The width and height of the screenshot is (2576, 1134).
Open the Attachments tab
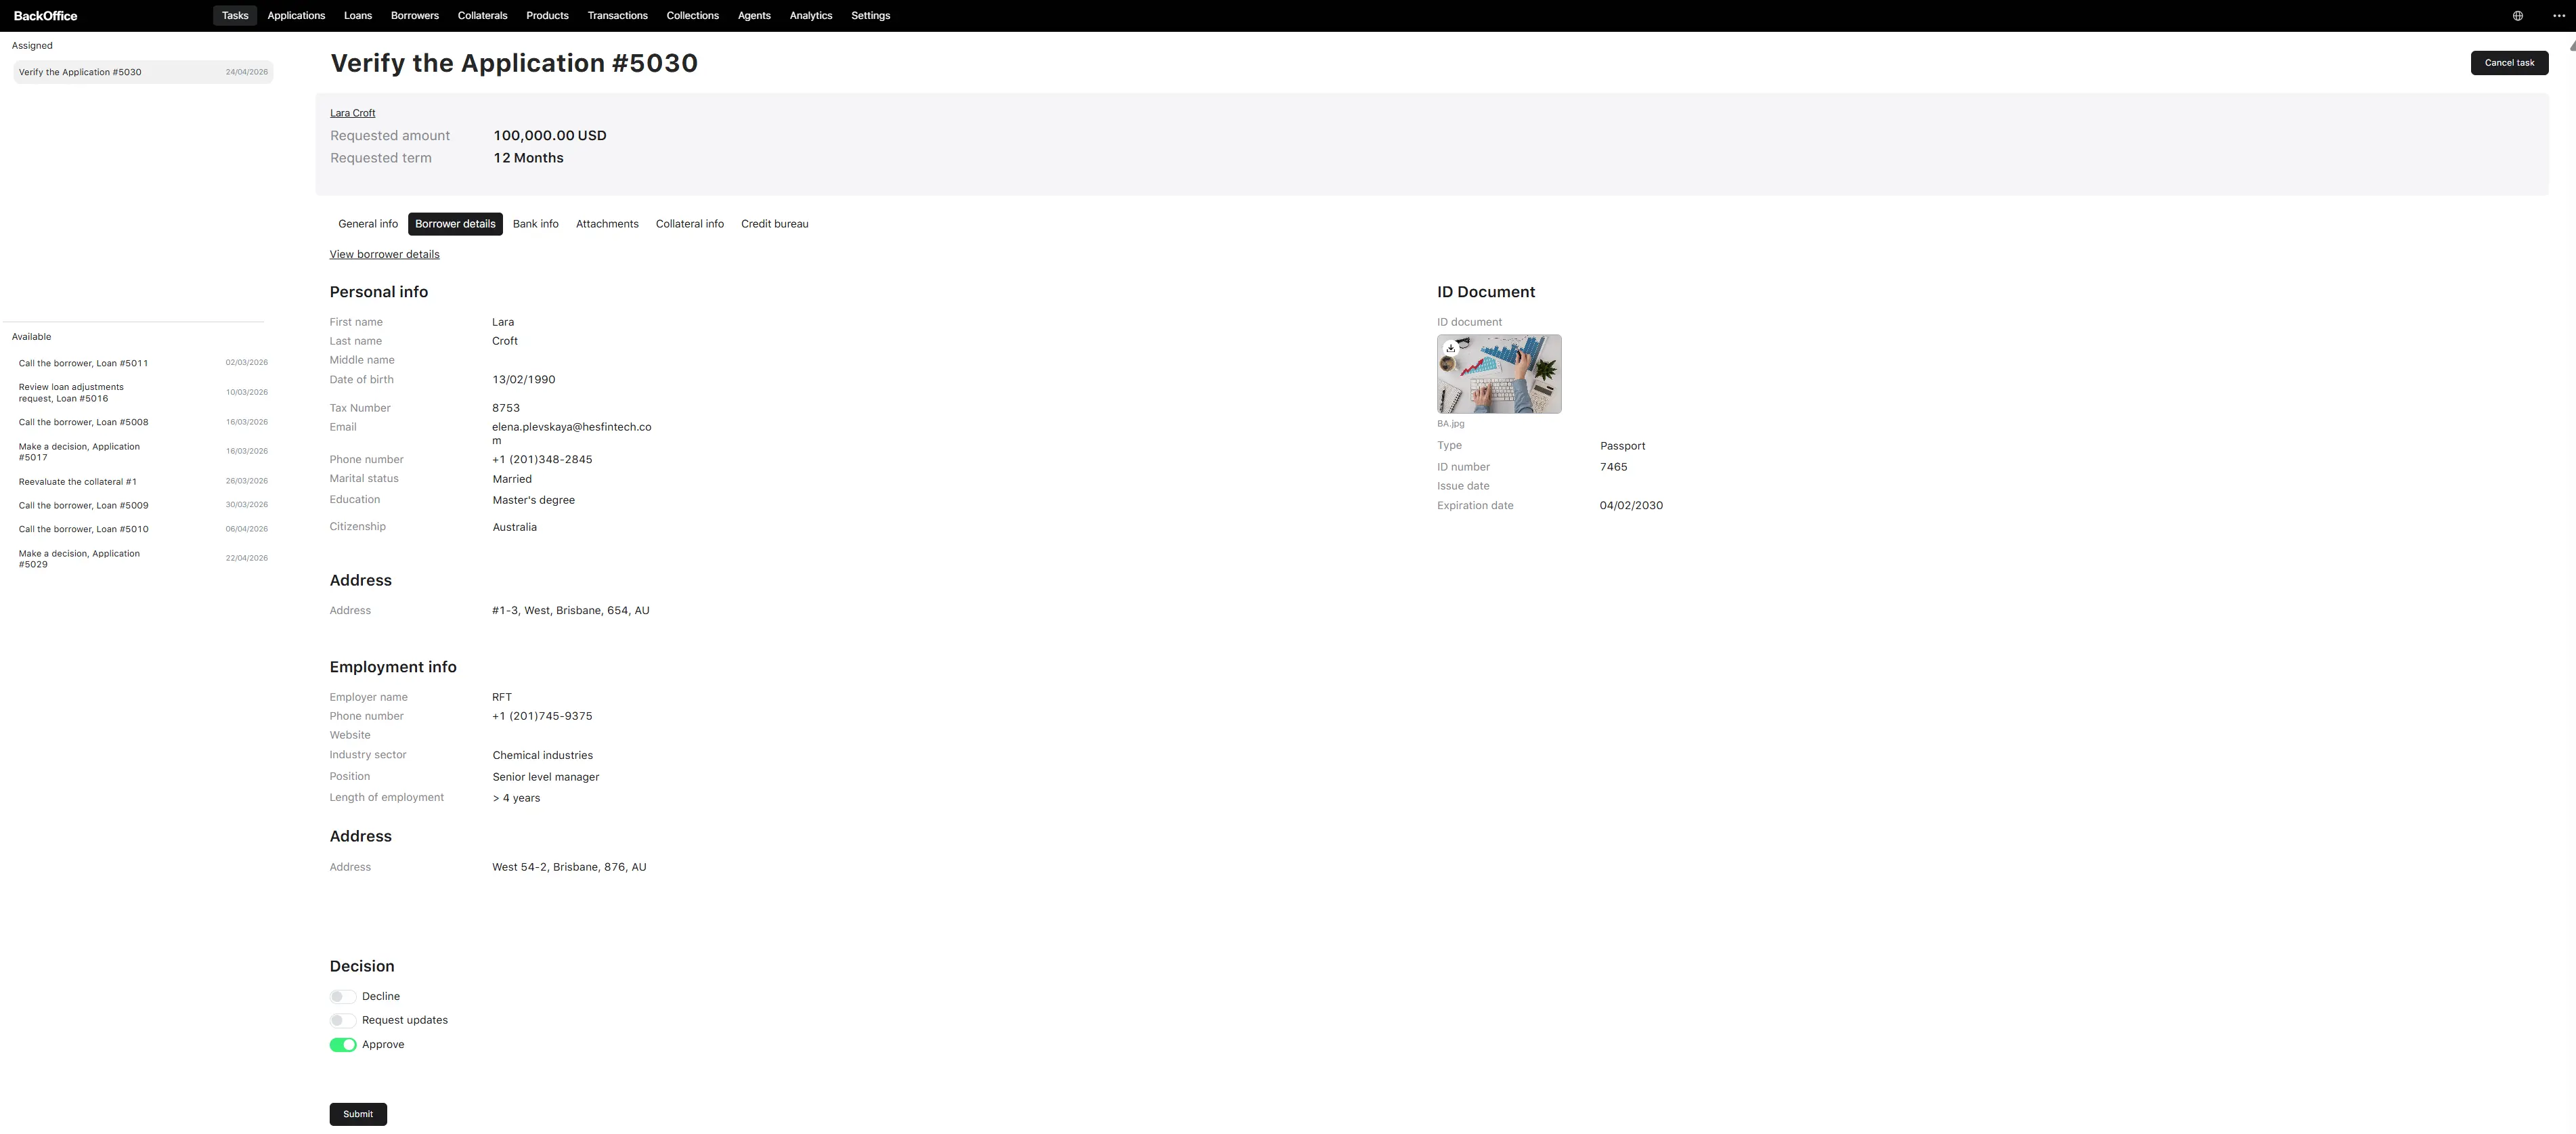(x=607, y=224)
